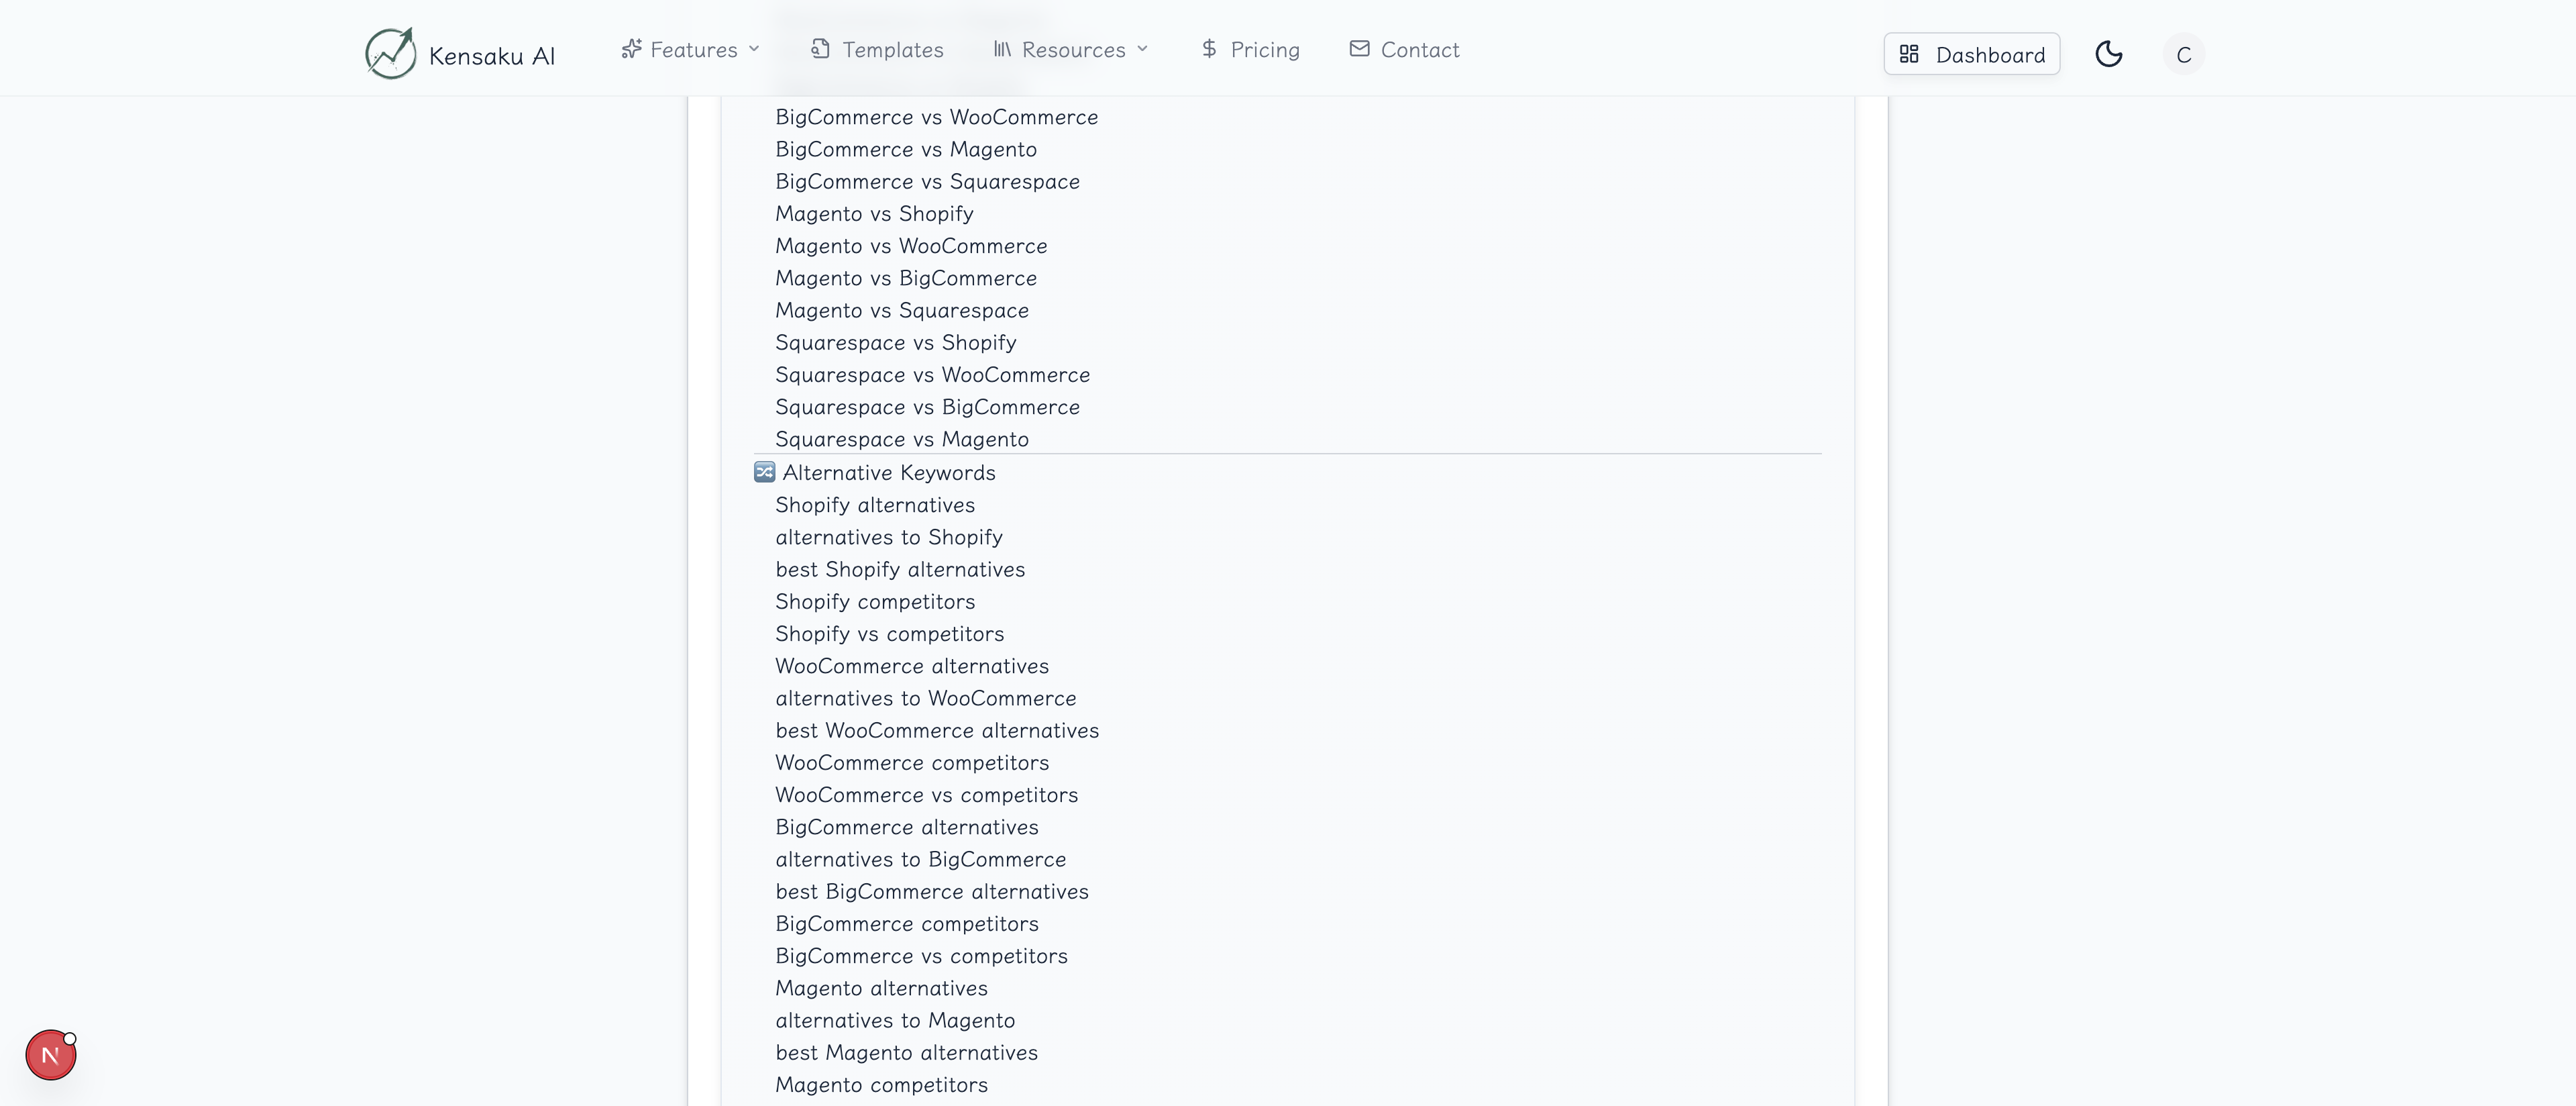Go to the Contact page
This screenshot has height=1106, width=2576.
pos(1419,50)
